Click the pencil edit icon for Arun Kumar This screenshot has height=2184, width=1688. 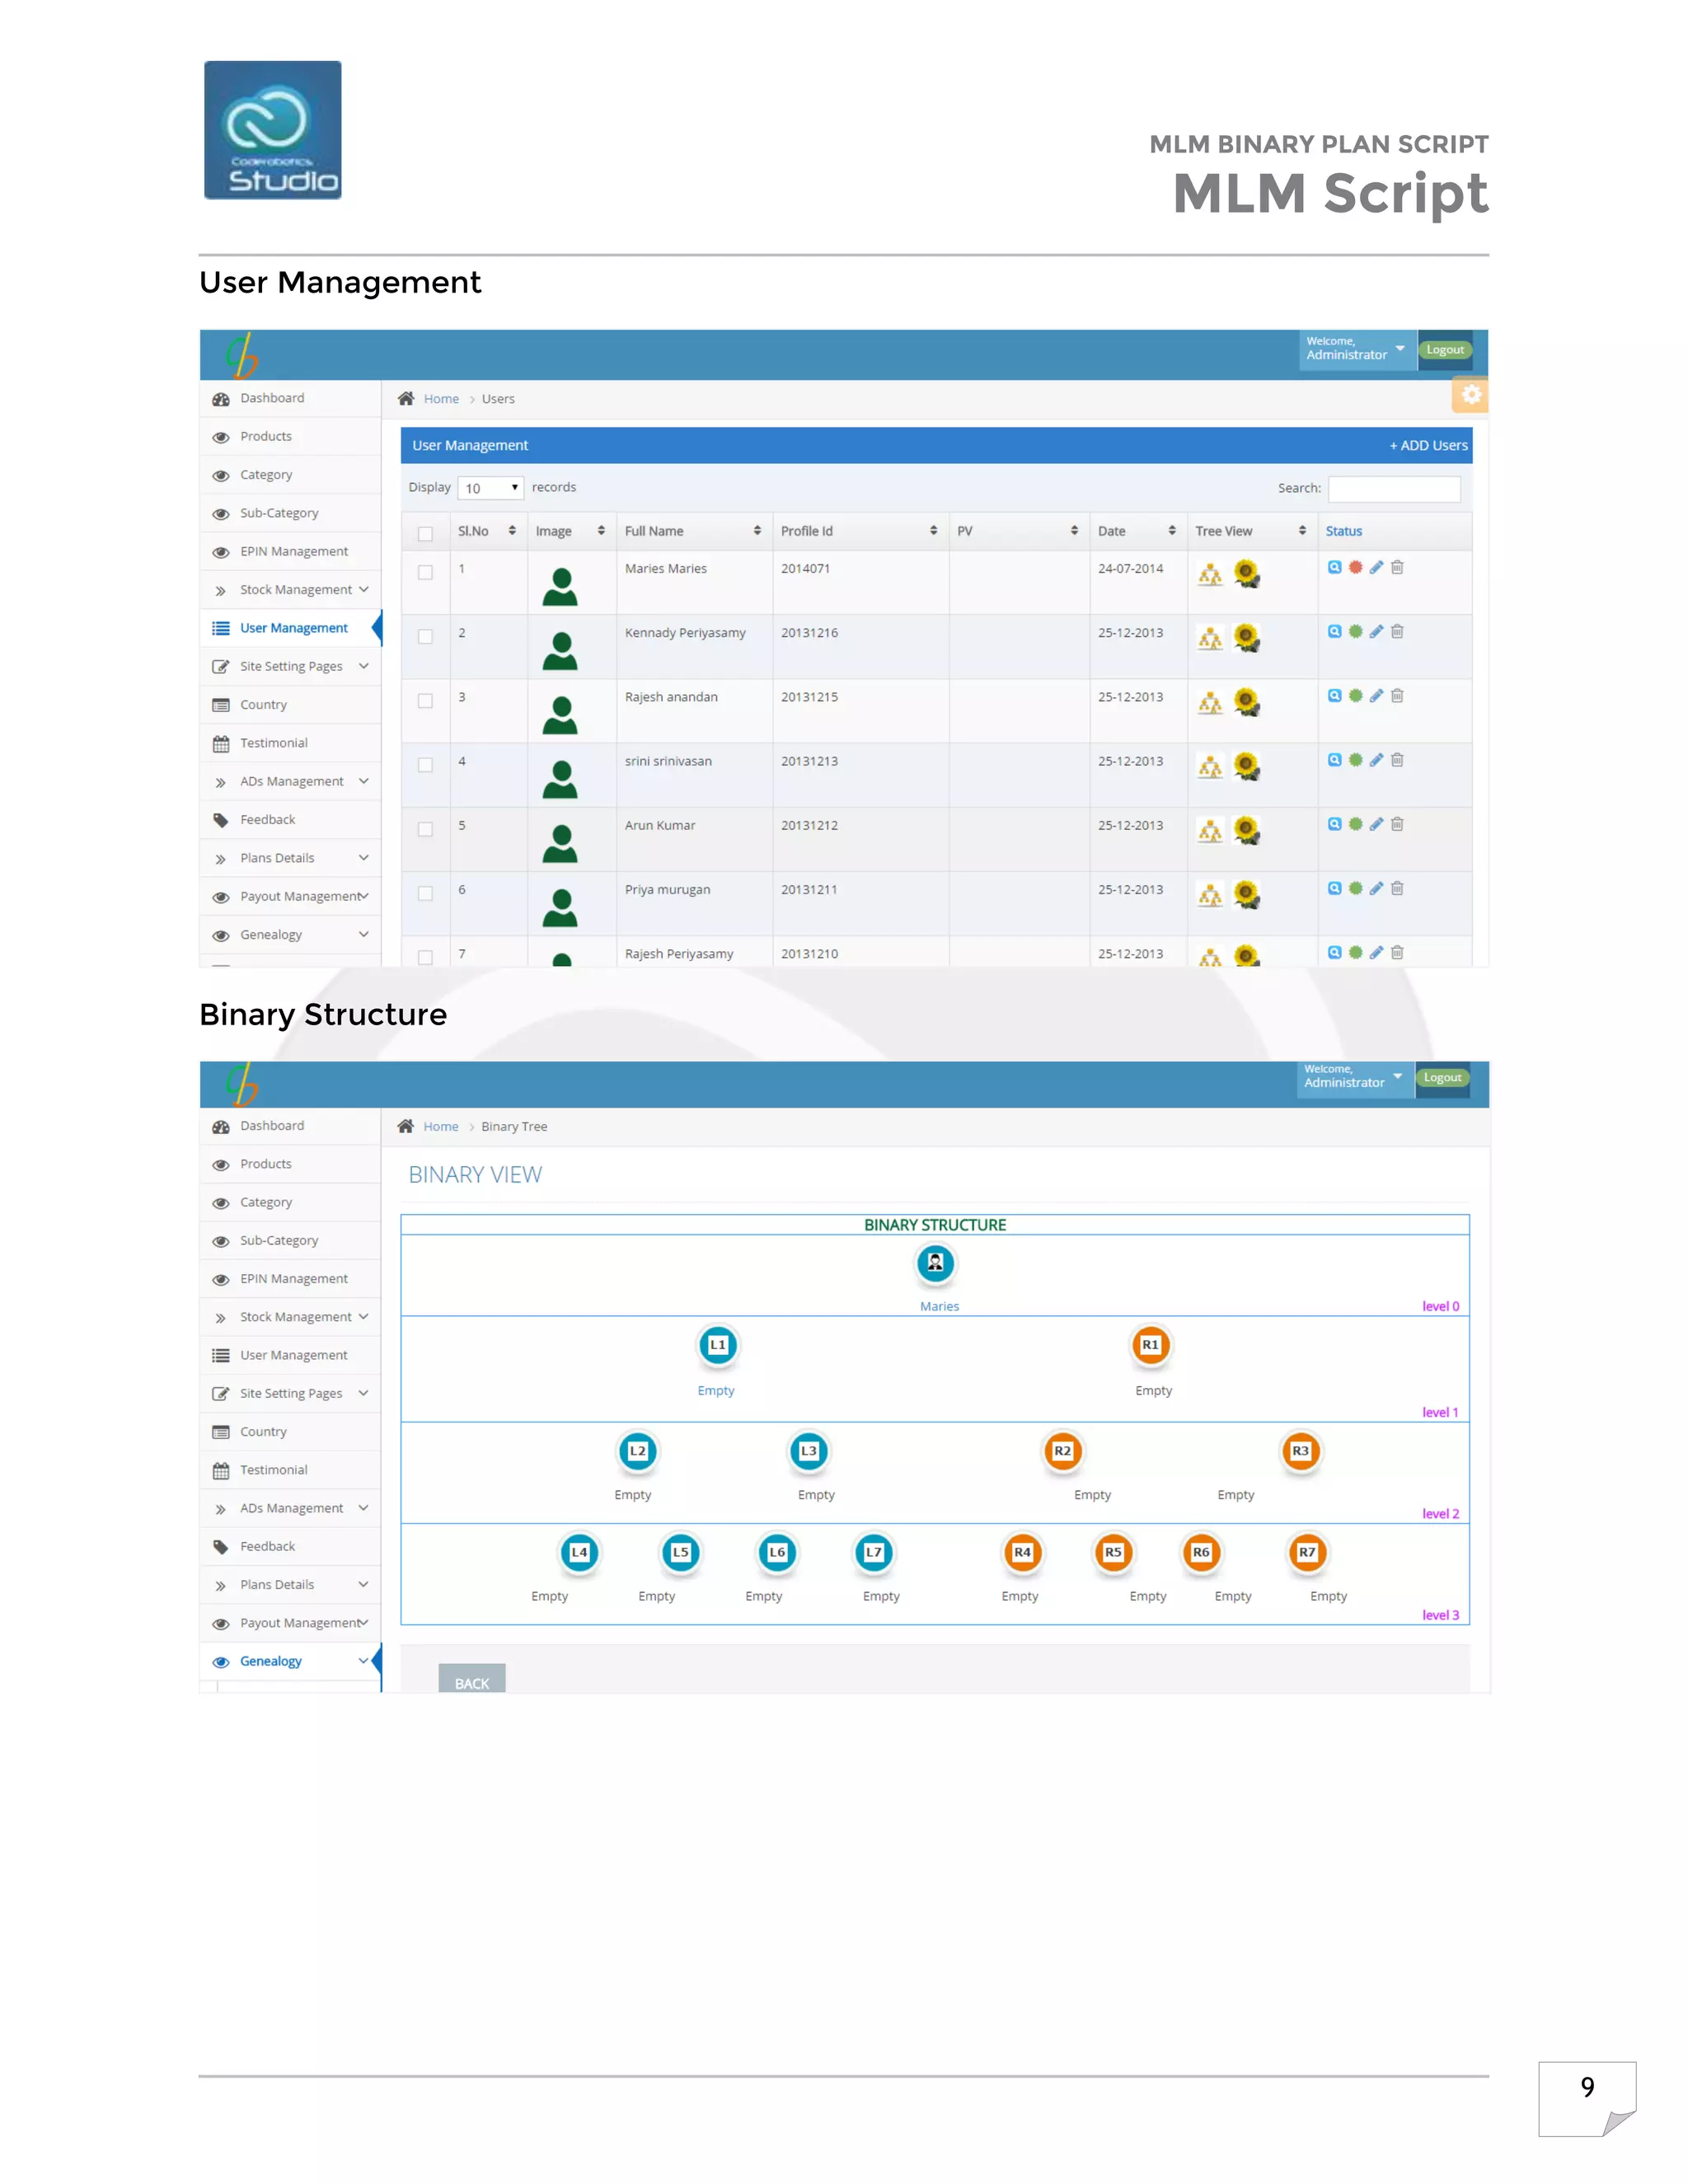tap(1376, 824)
